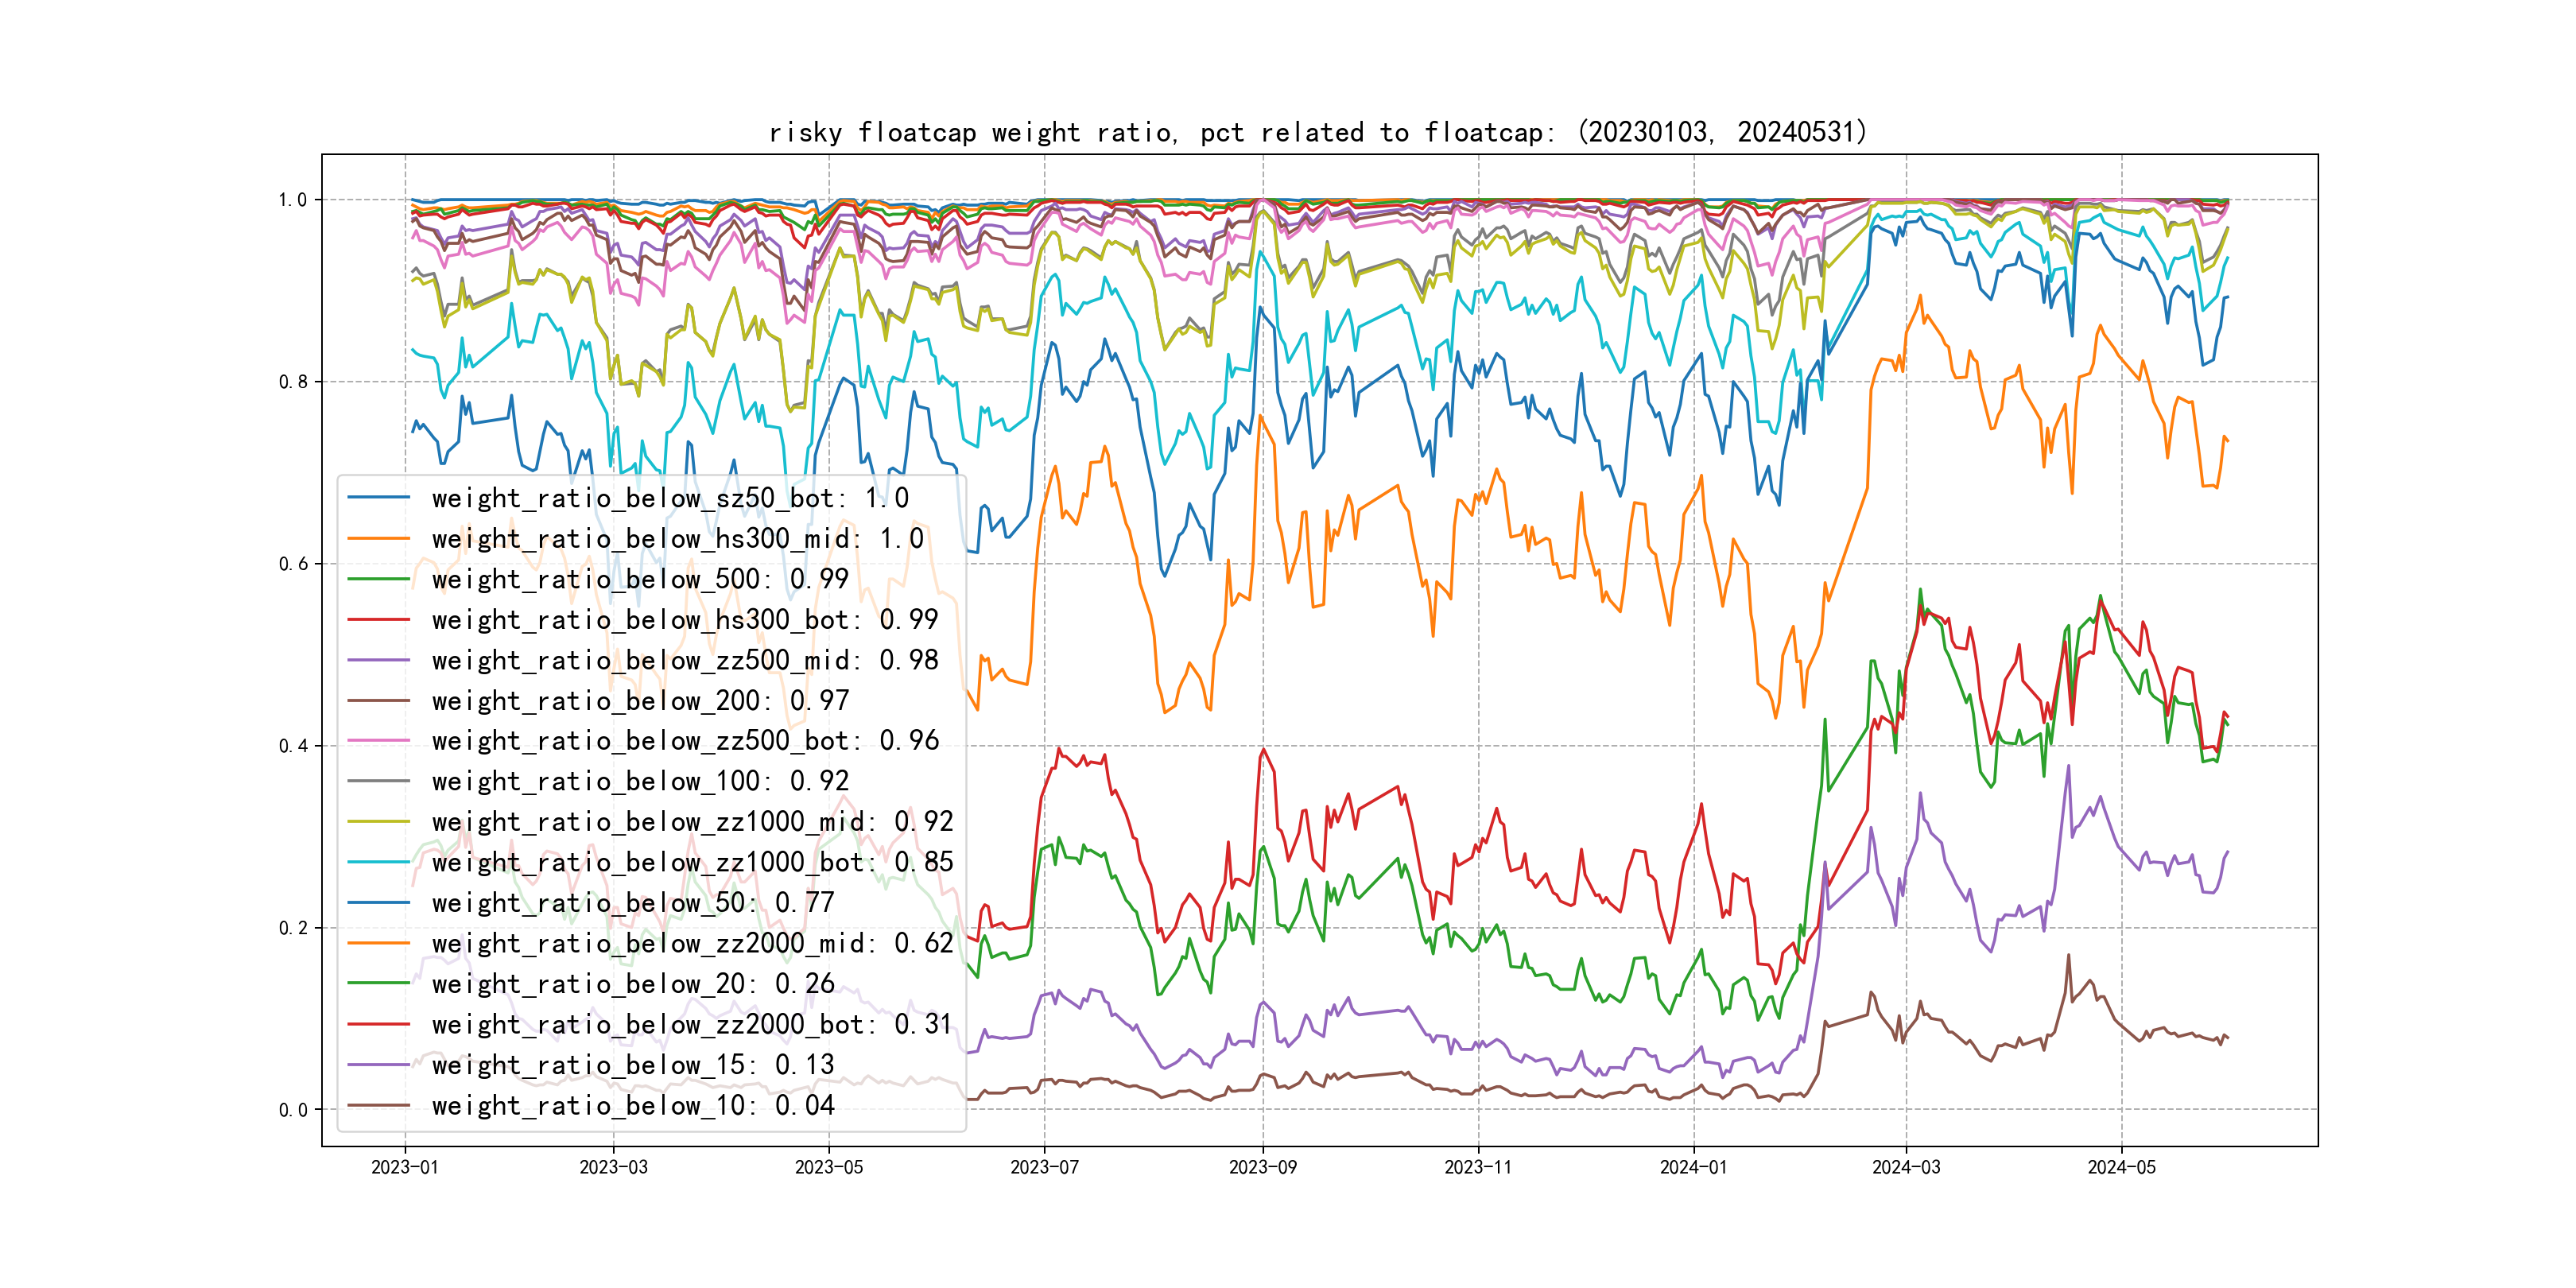
Task: Click legend entry weight_ratio_below_10
Action: pos(632,1105)
